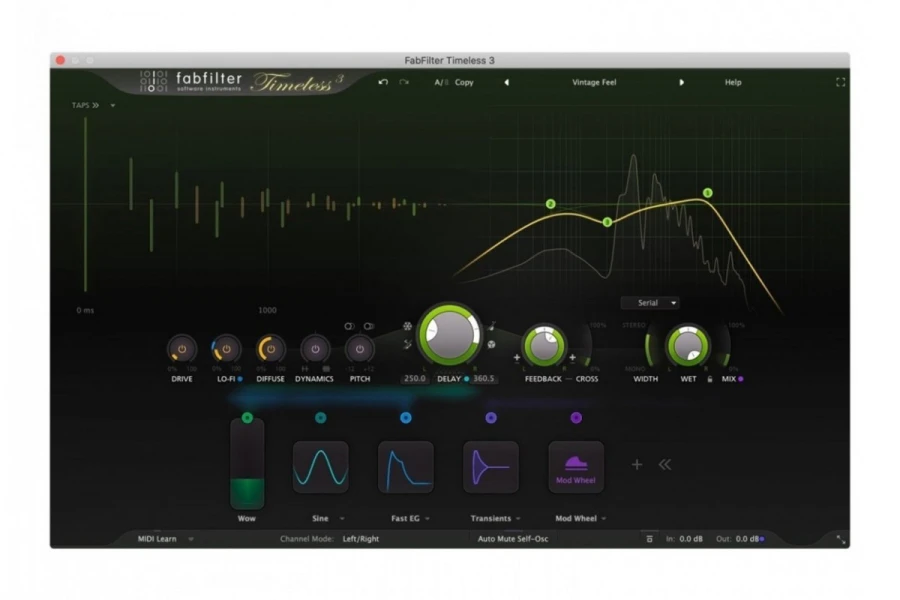Open the Serial filter routing dropdown
This screenshot has width=900, height=600.
click(650, 303)
